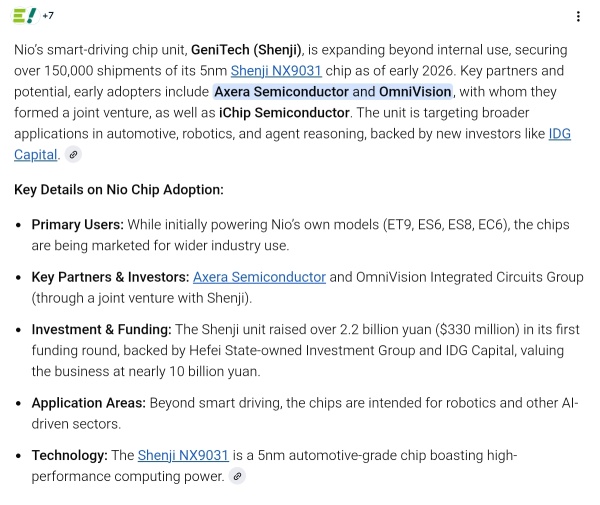Click the green E! source favicon
This screenshot has height=505, width=600.
point(25,16)
